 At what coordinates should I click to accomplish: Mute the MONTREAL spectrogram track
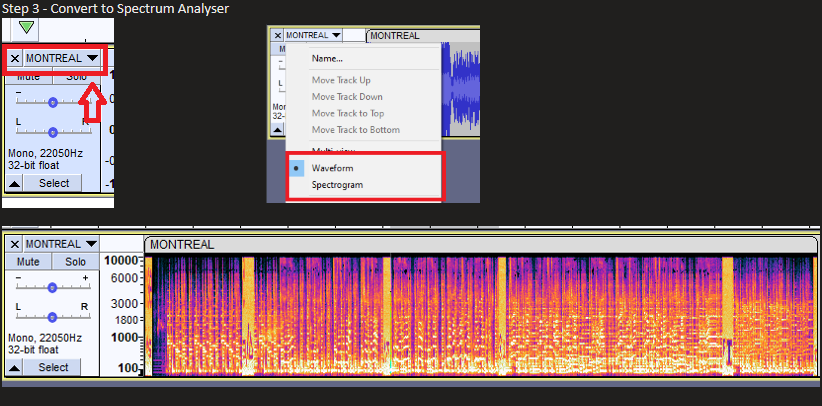[x=28, y=261]
